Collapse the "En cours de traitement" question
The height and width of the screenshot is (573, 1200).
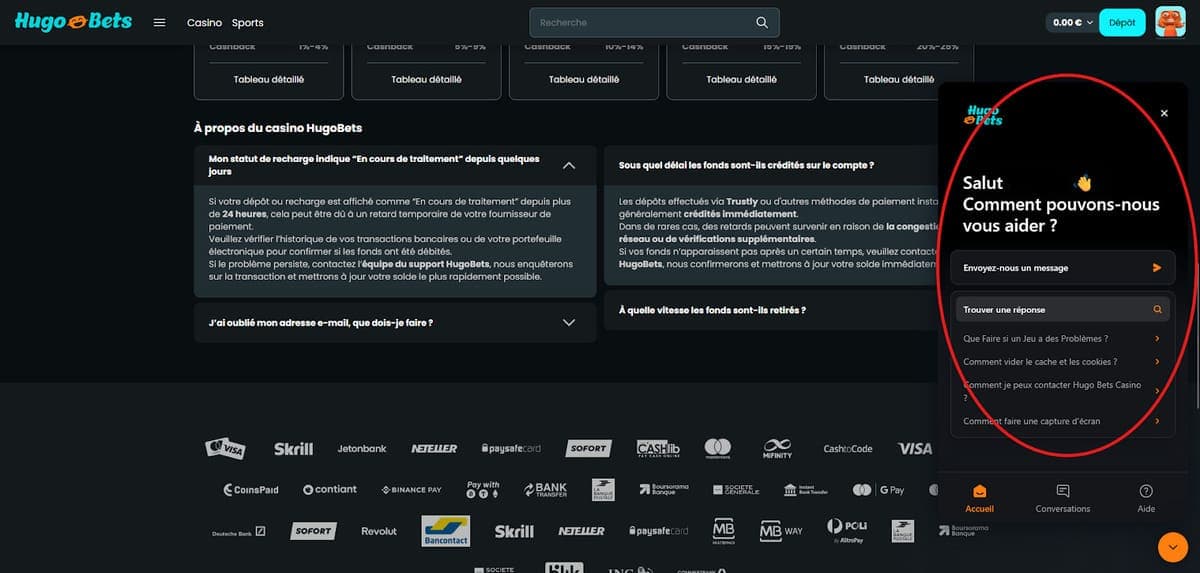pos(569,165)
